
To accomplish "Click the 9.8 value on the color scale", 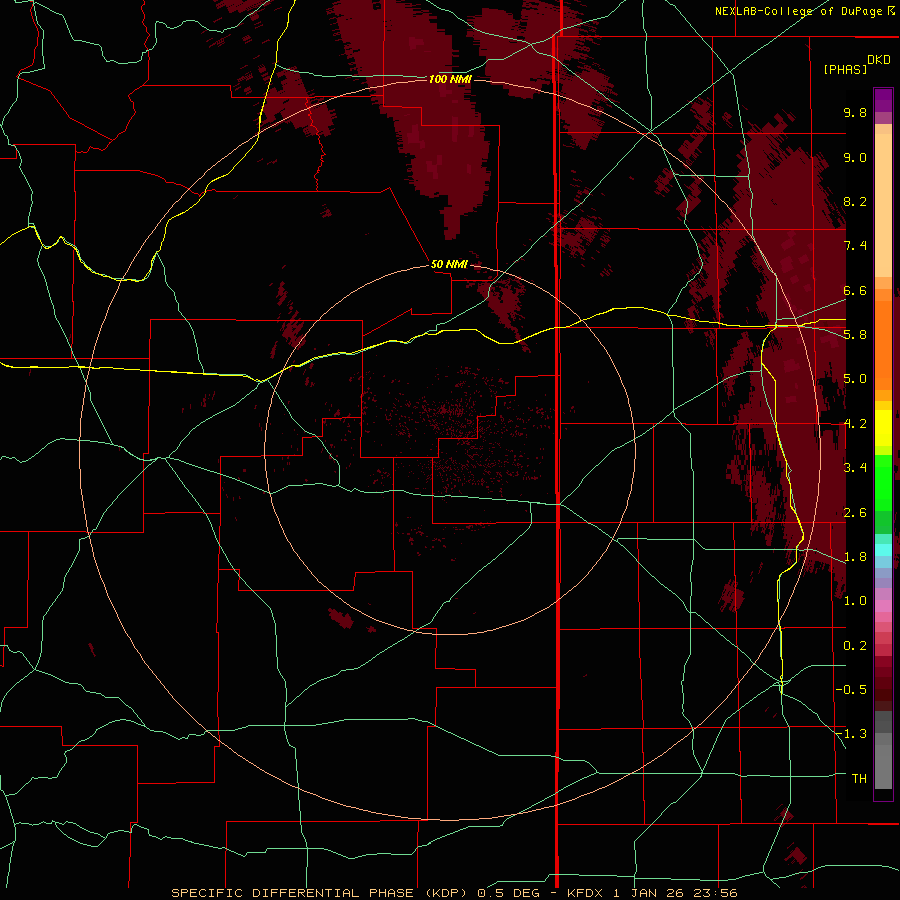I will (855, 112).
